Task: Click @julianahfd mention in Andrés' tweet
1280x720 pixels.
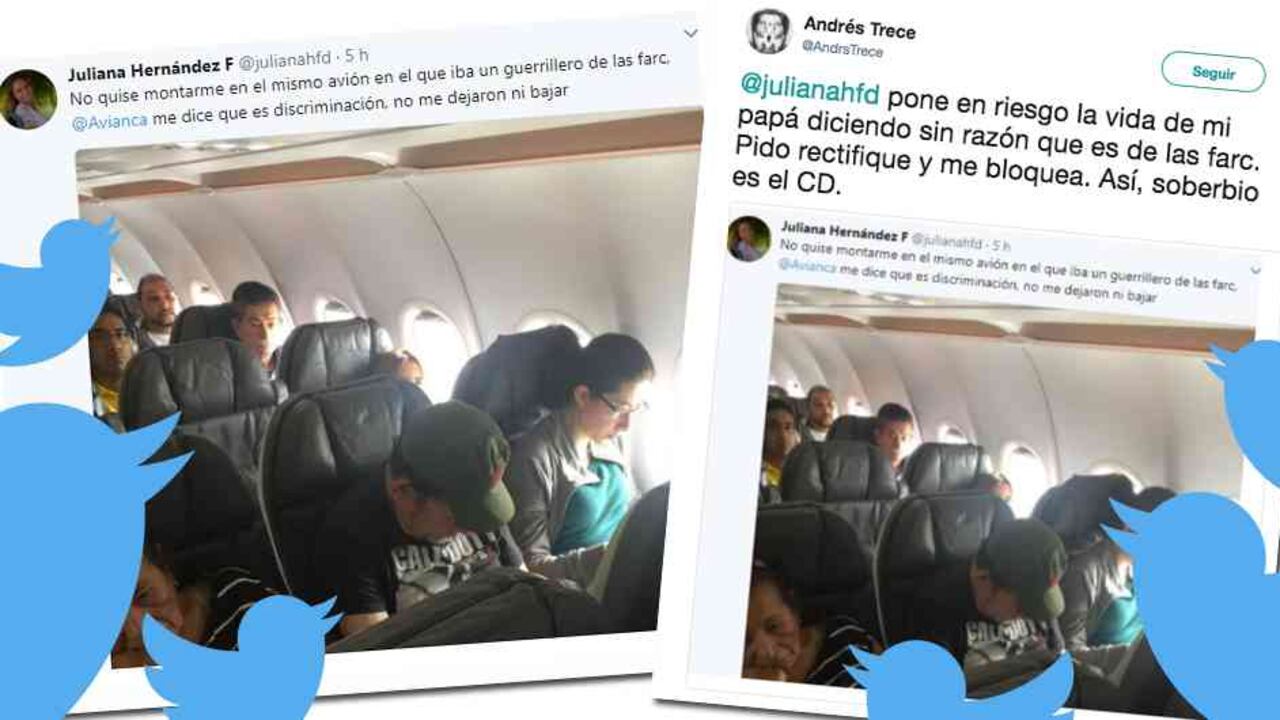Action: tap(810, 93)
